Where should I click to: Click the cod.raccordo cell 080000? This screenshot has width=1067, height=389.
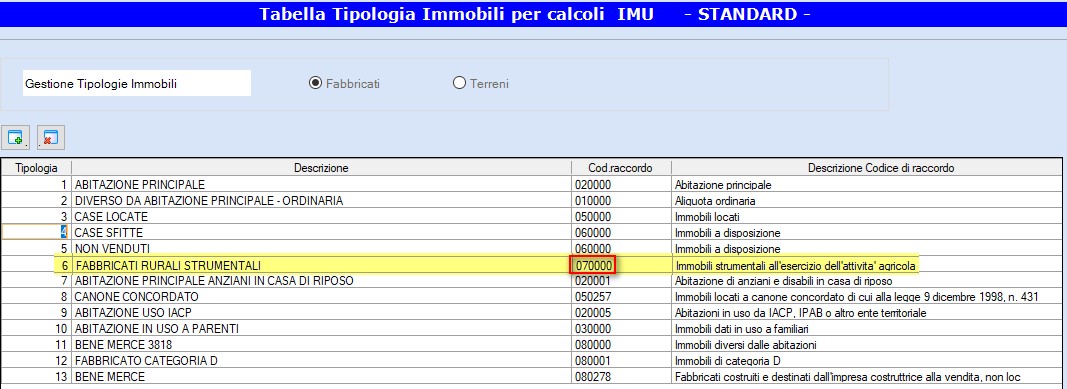point(621,345)
